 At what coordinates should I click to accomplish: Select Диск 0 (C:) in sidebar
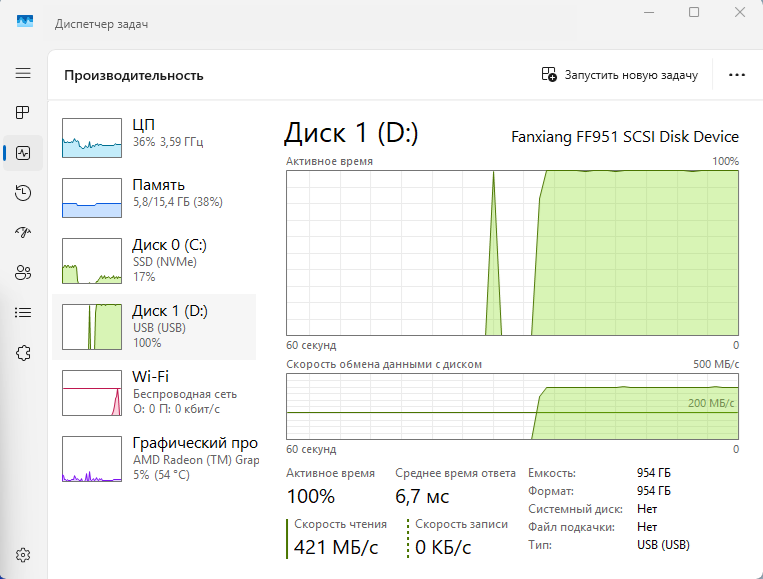coord(155,260)
